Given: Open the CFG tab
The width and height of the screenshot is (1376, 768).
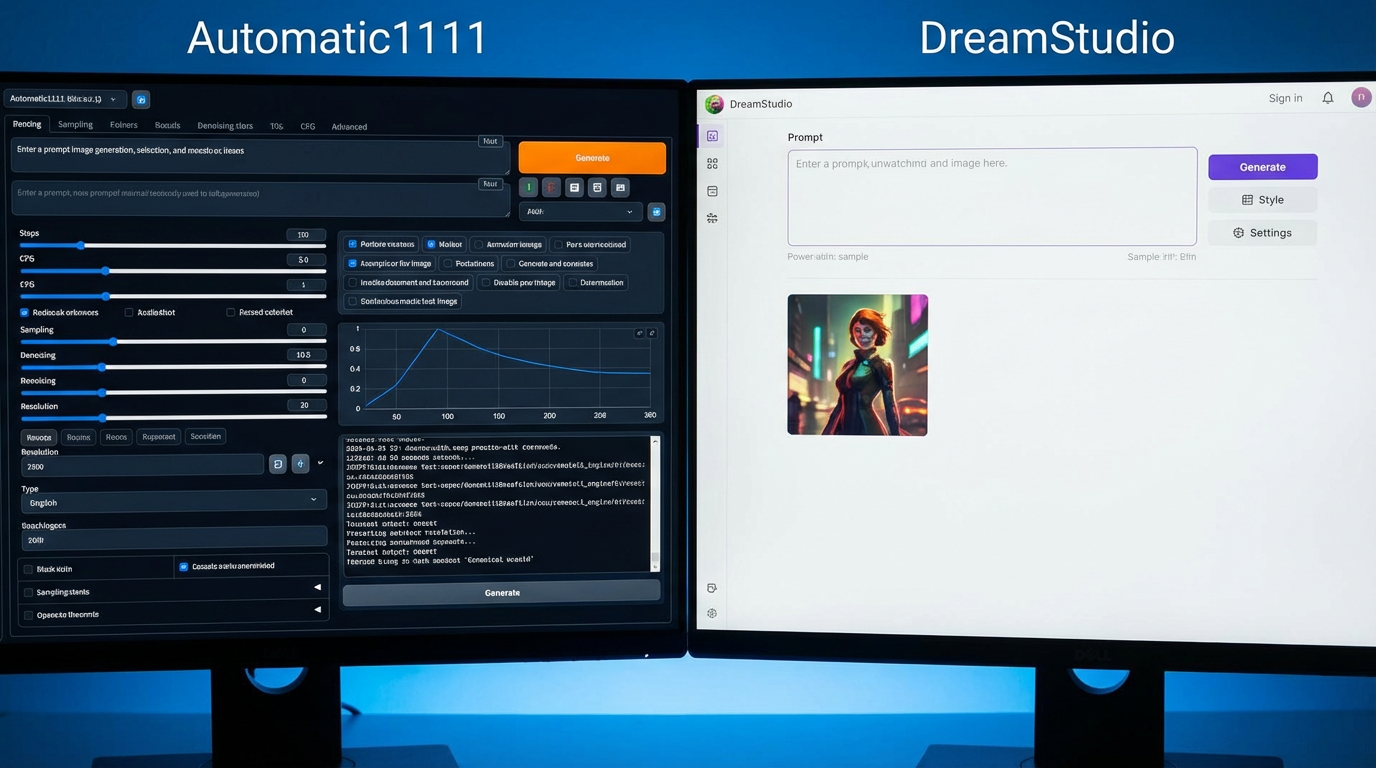Looking at the screenshot, I should 308,126.
